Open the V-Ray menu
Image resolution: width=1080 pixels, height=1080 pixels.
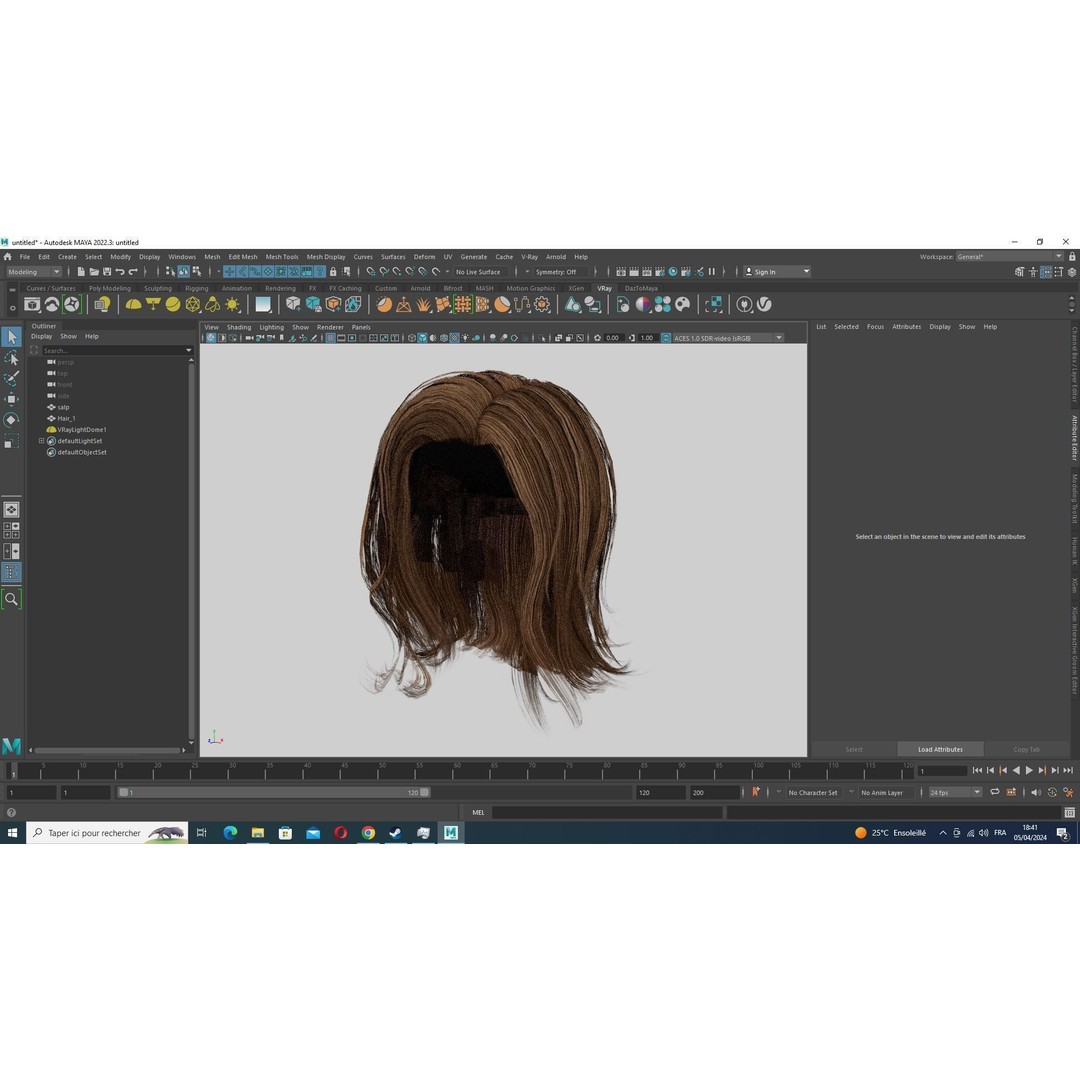pos(529,257)
